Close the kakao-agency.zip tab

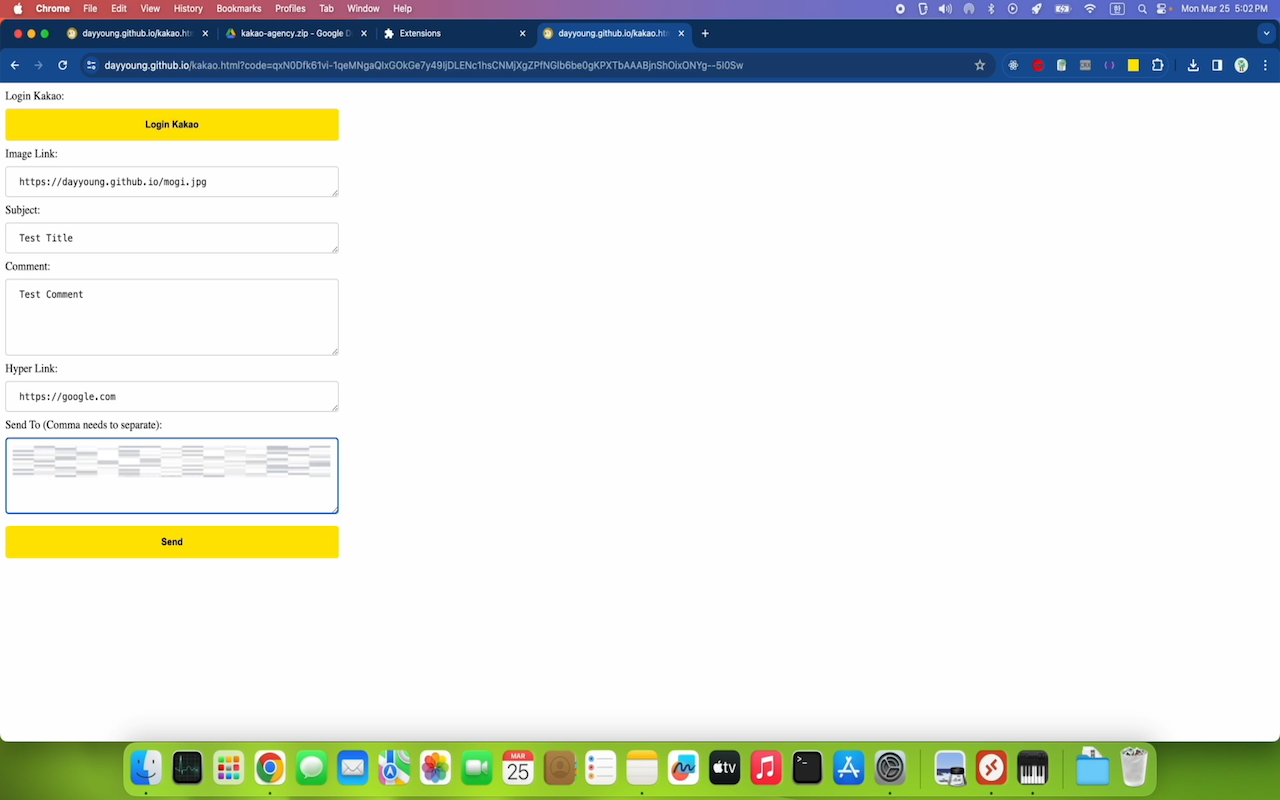pyautogui.click(x=363, y=33)
